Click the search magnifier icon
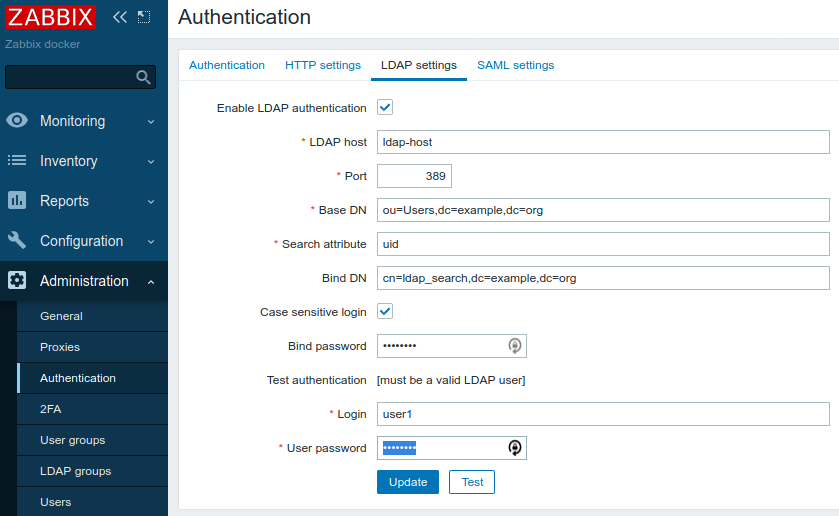The width and height of the screenshot is (839, 516). tap(143, 77)
